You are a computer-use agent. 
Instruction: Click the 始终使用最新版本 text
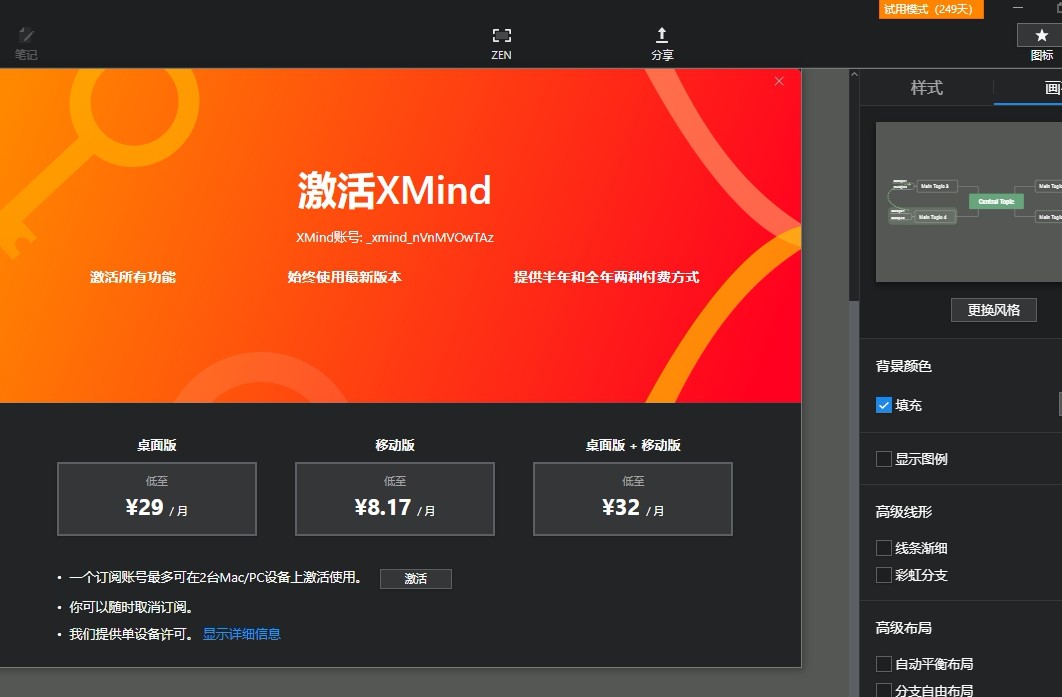344,277
